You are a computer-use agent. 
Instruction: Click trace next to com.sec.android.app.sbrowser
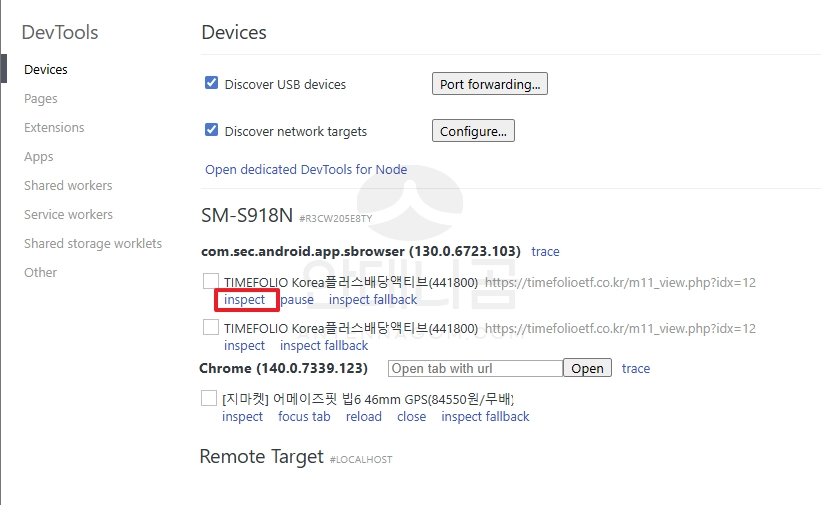tap(545, 251)
